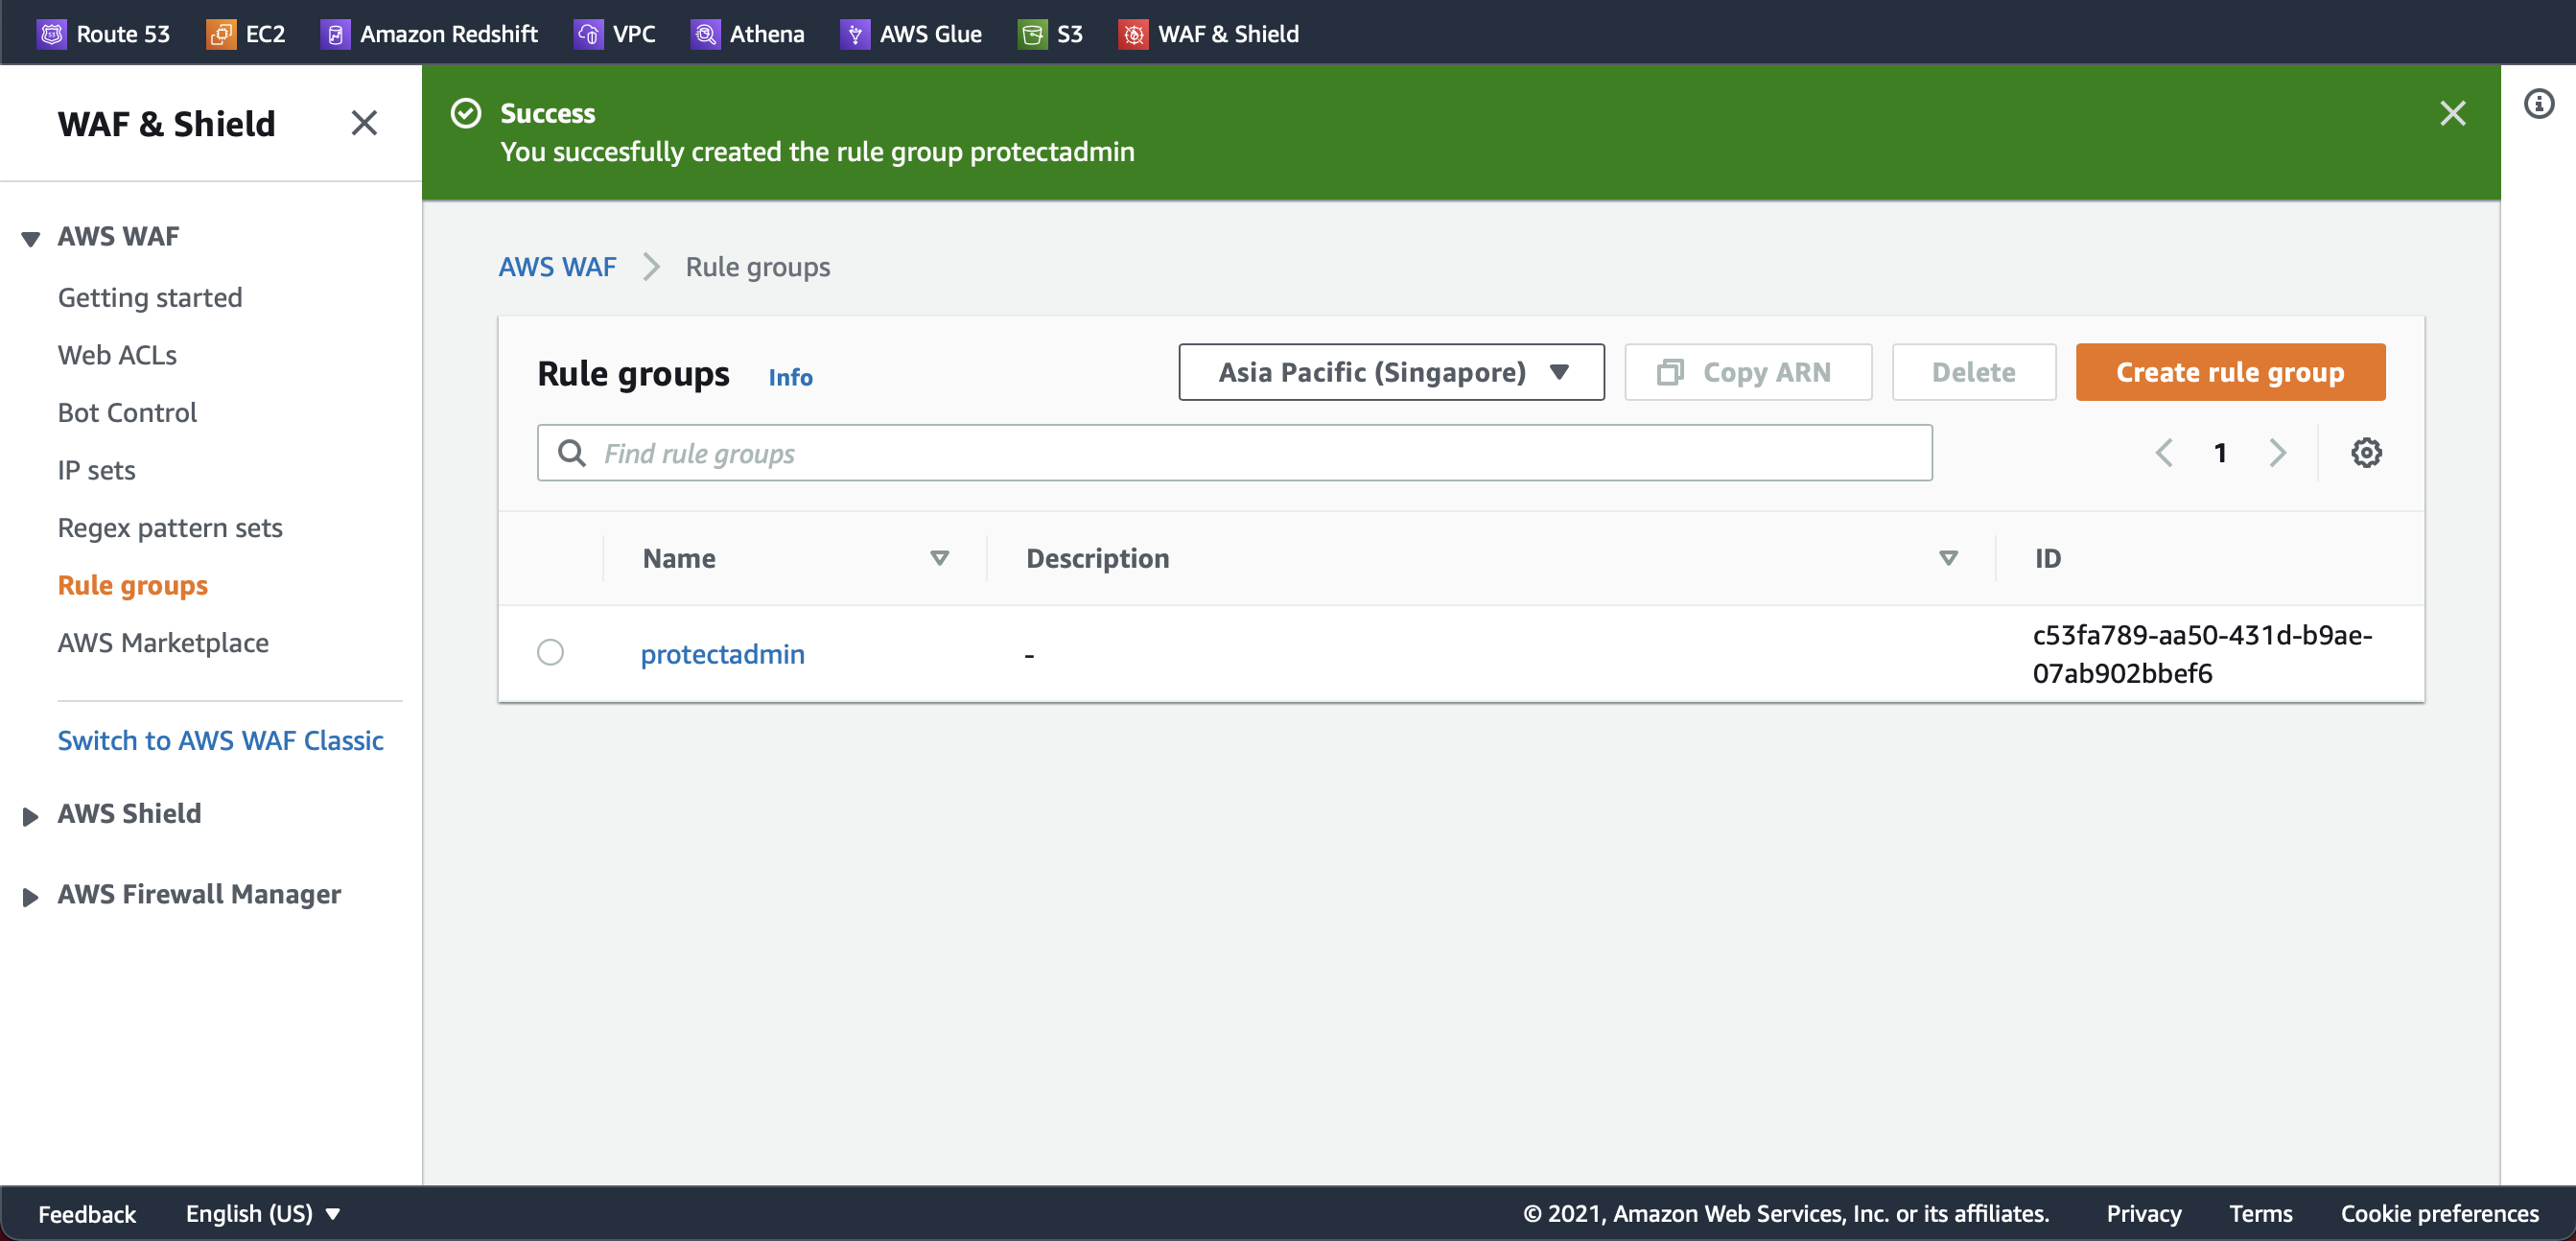Viewport: 2576px width, 1241px height.
Task: Open S3 service shortcut icon
Action: pyautogui.click(x=1032, y=34)
